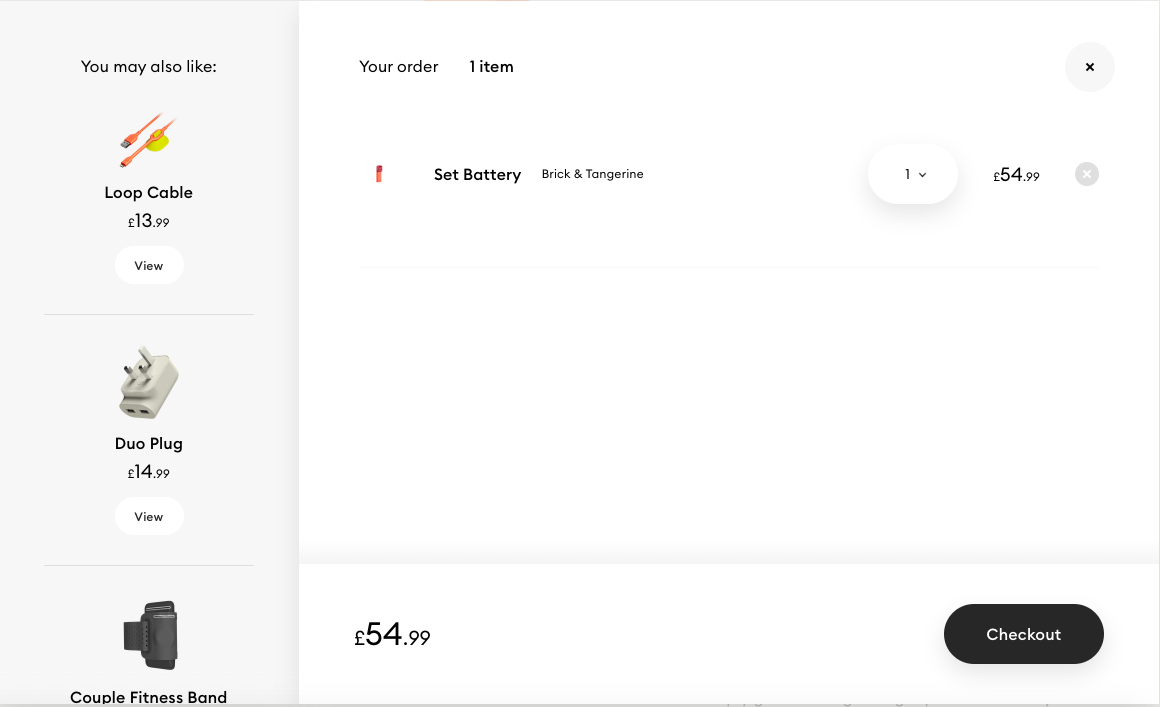Image resolution: width=1160 pixels, height=707 pixels.
Task: Click the '1 item' order count
Action: tap(491, 67)
